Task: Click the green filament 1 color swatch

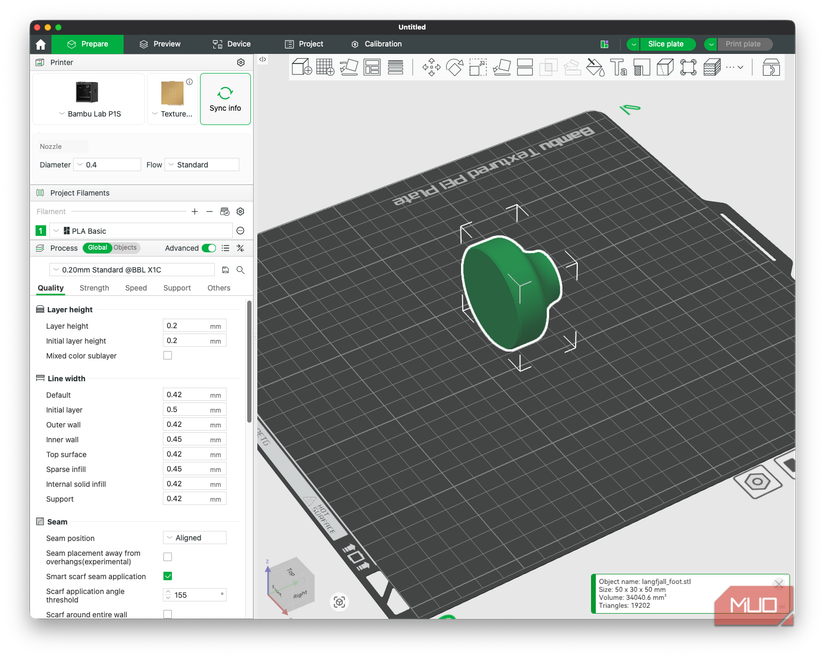Action: (x=41, y=230)
